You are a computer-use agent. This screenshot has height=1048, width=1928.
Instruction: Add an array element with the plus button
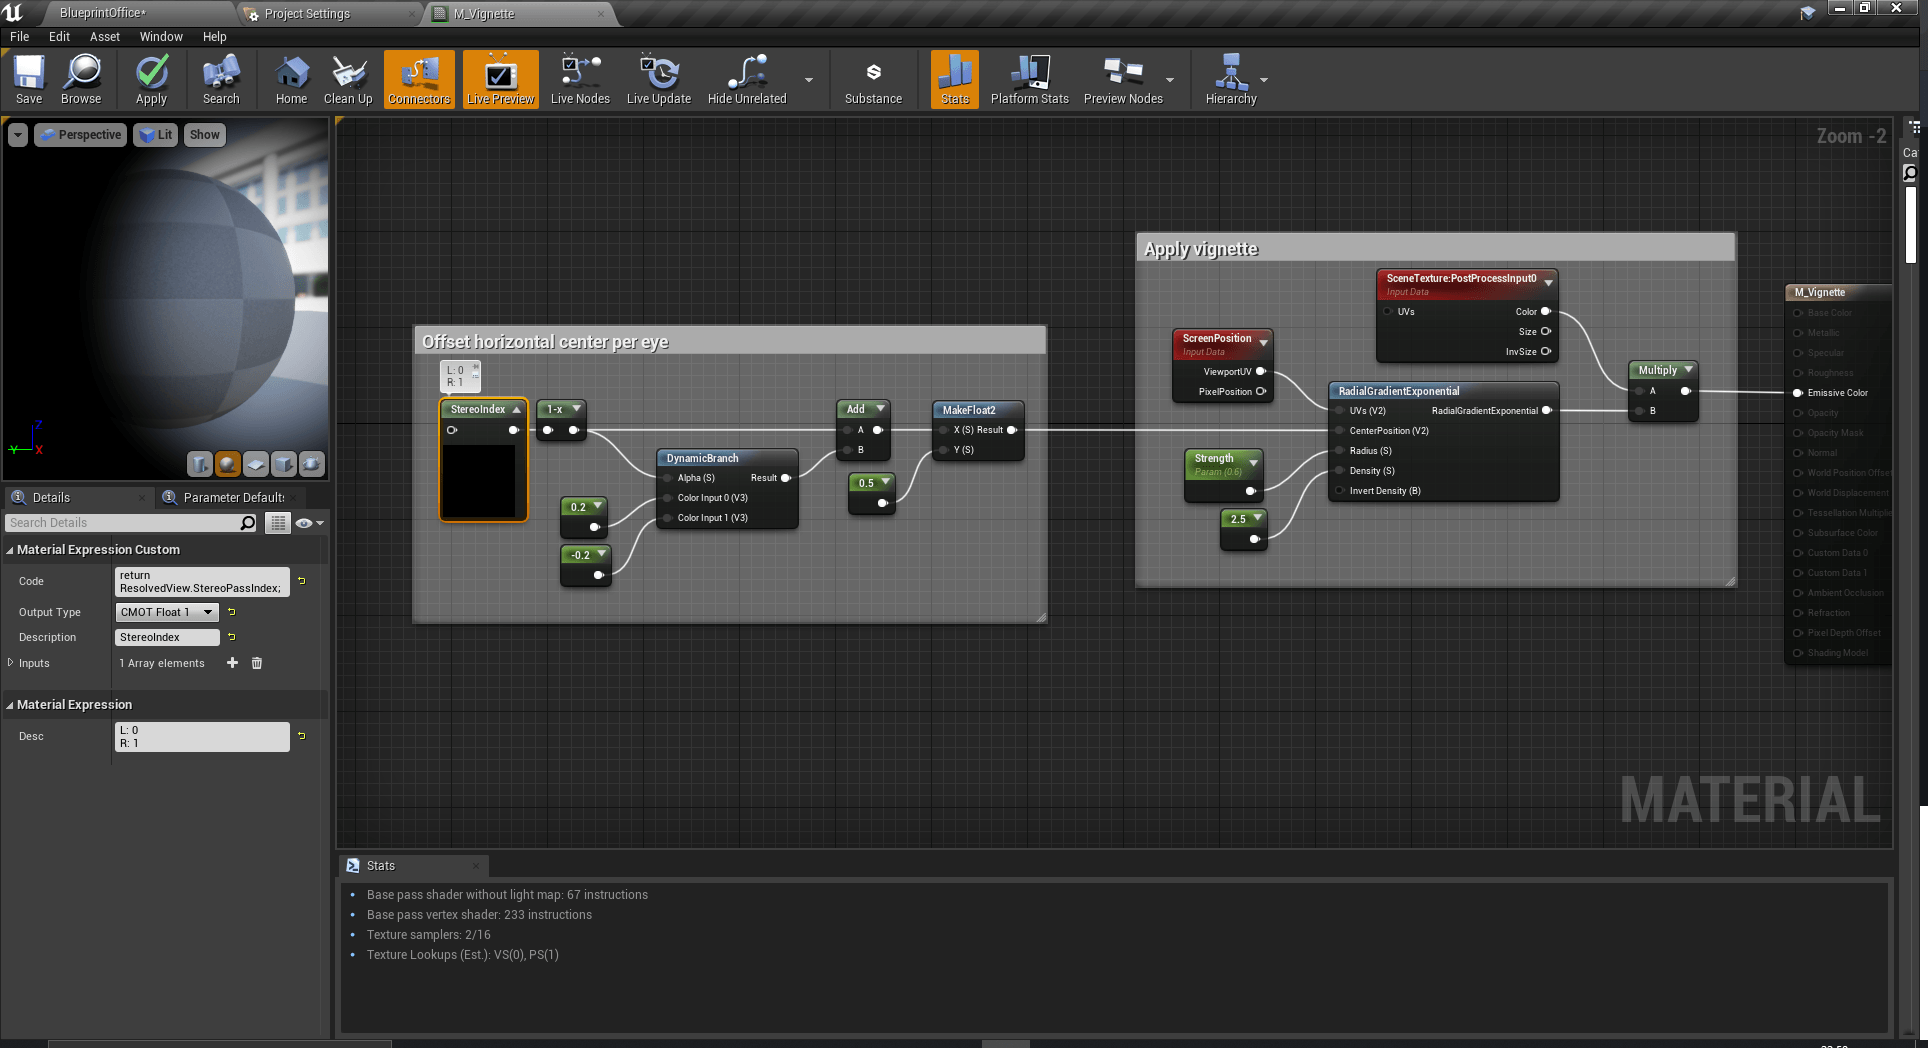(232, 663)
